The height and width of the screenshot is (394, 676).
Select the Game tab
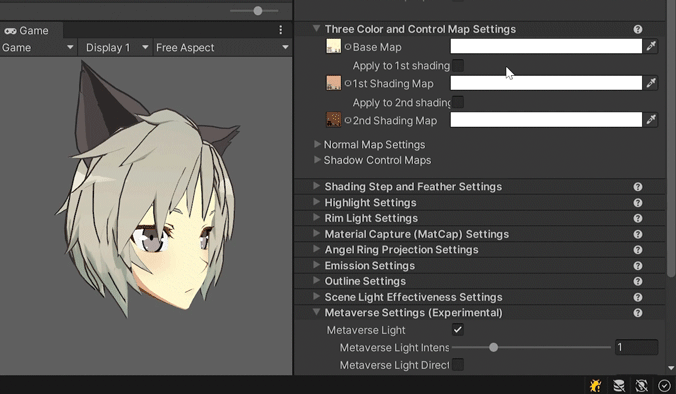[31, 31]
